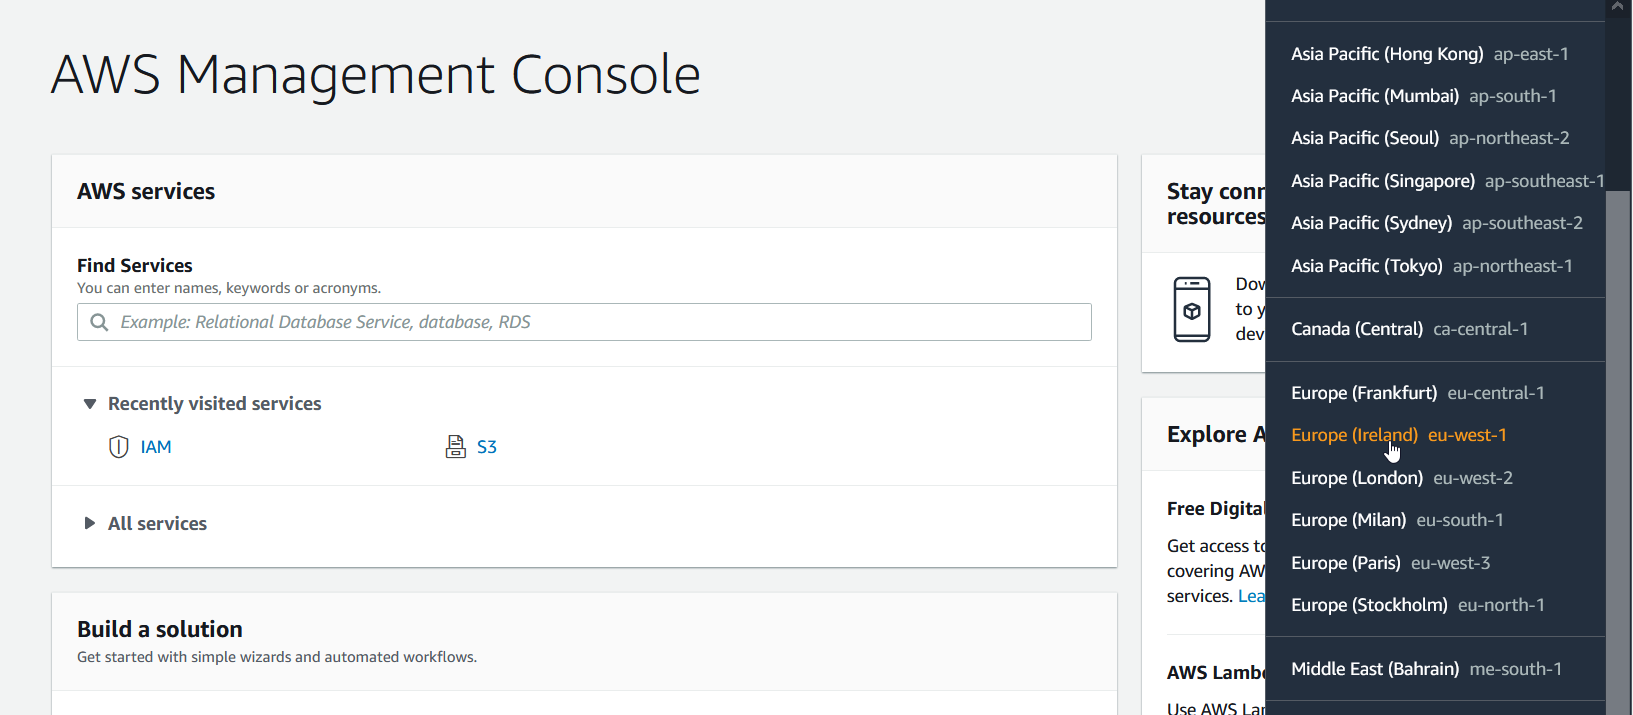
Task: Click the IAM shield icon
Action: point(118,447)
